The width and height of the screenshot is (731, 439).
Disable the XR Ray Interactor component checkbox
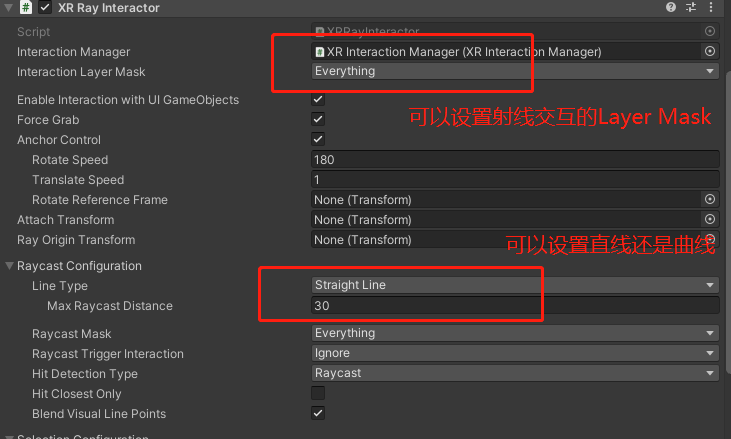coord(45,7)
